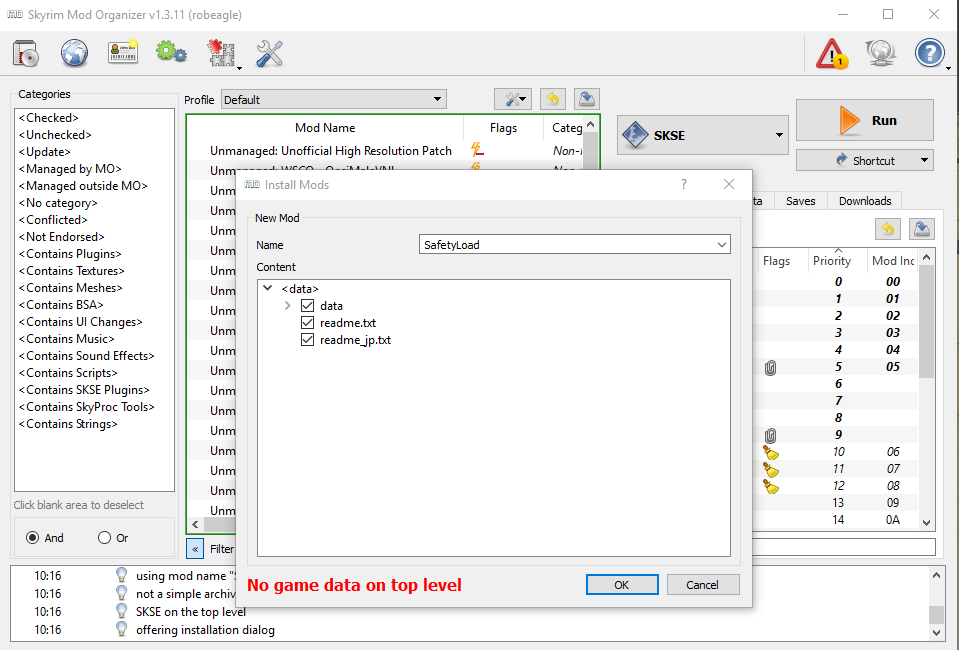
Task: Confirm installation with OK button
Action: pyautogui.click(x=622, y=585)
